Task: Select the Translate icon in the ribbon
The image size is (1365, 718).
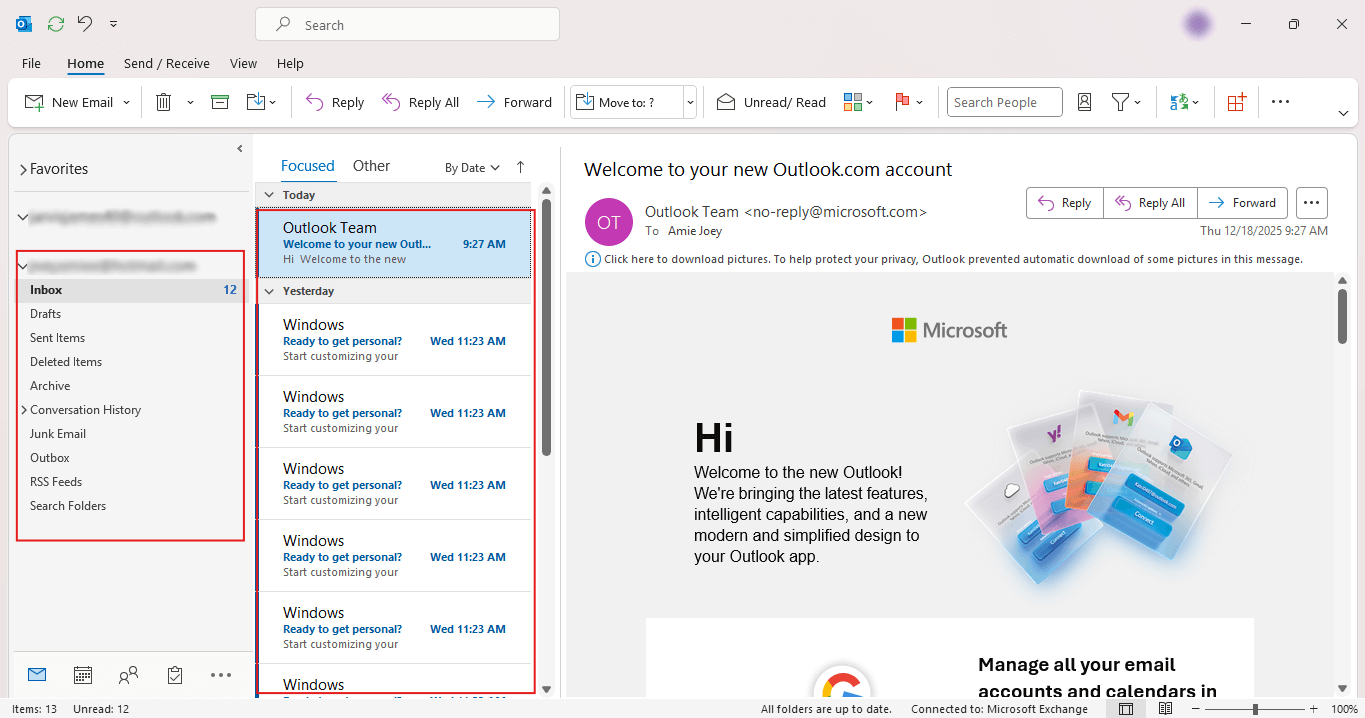Action: point(1178,101)
